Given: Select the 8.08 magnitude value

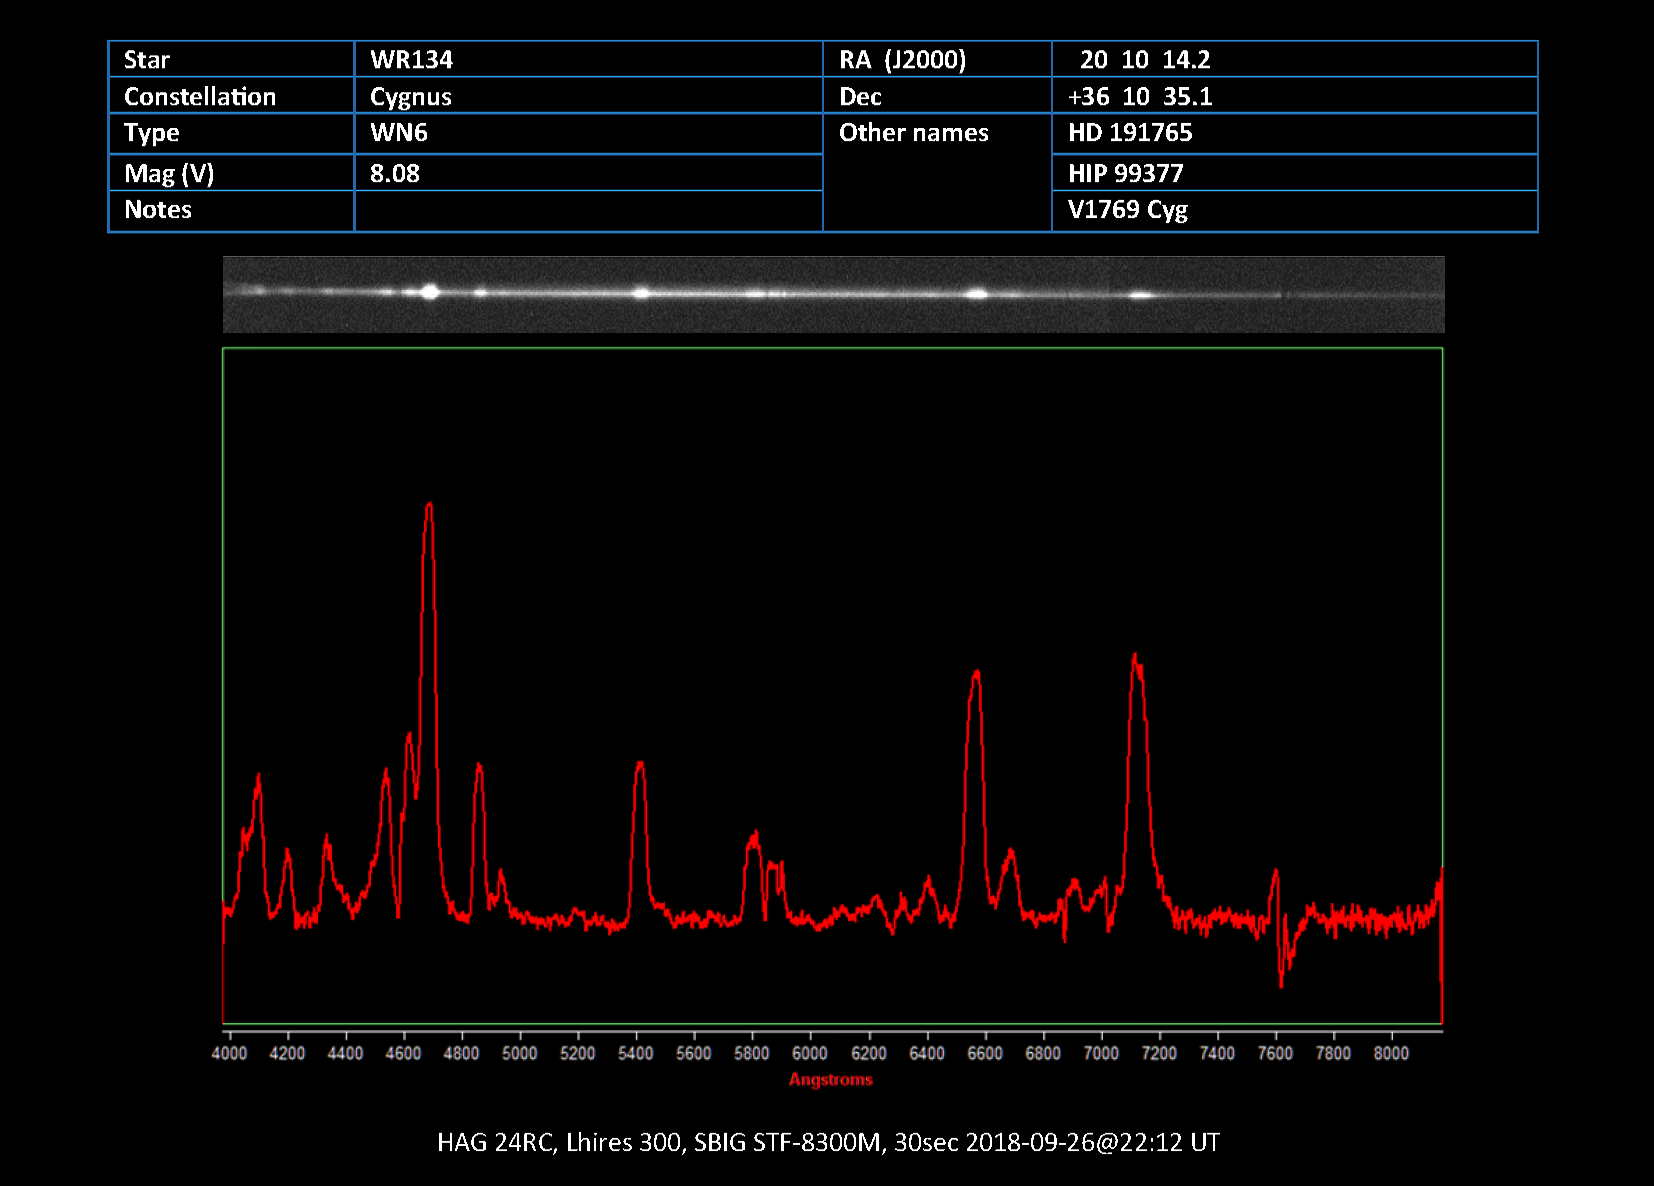Looking at the screenshot, I should tap(394, 173).
